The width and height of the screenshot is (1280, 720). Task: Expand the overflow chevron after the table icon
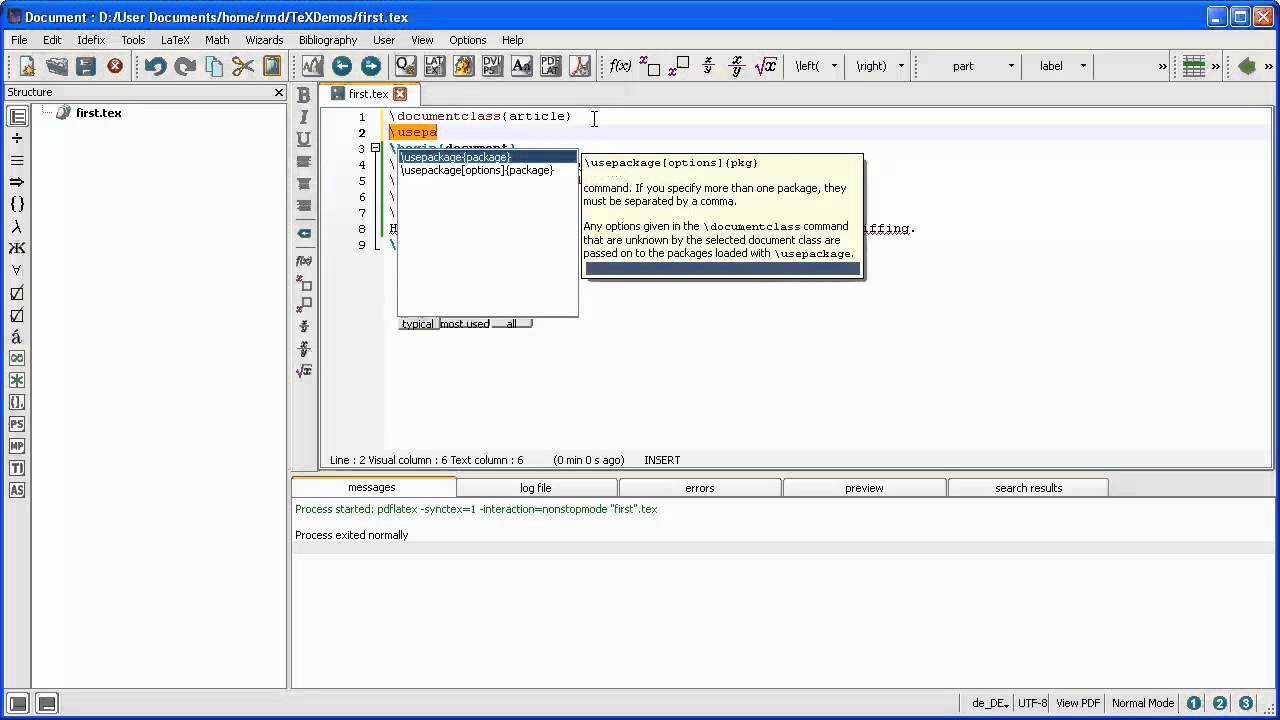(1216, 66)
